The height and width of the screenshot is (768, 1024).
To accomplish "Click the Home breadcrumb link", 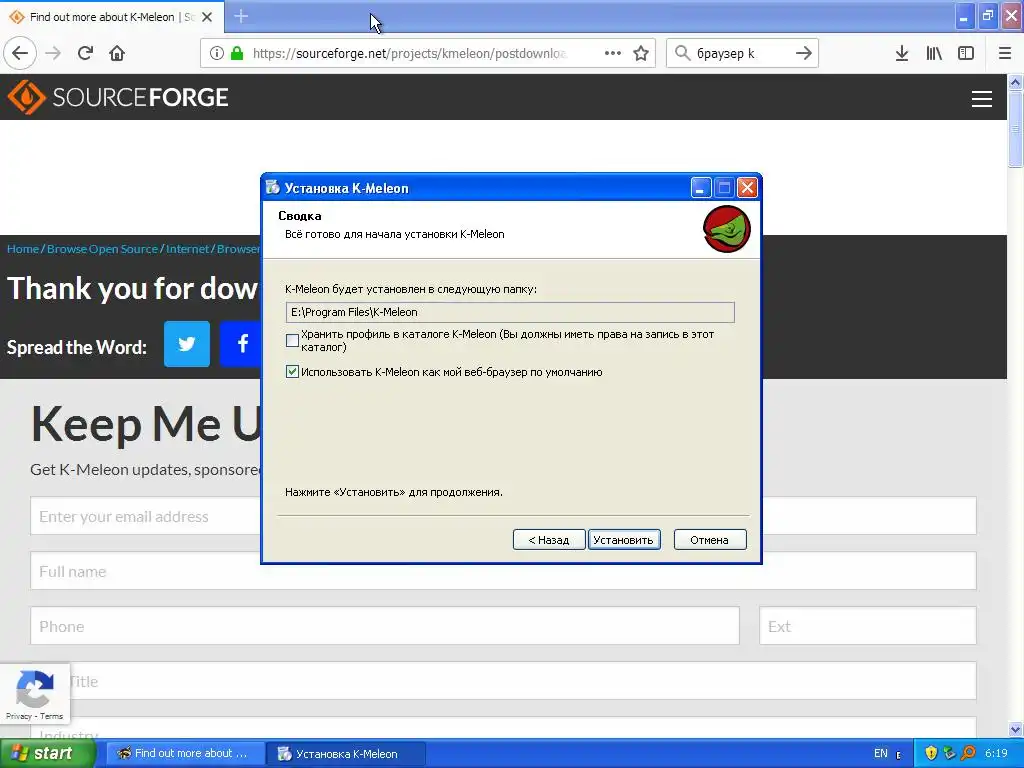I will (23, 249).
